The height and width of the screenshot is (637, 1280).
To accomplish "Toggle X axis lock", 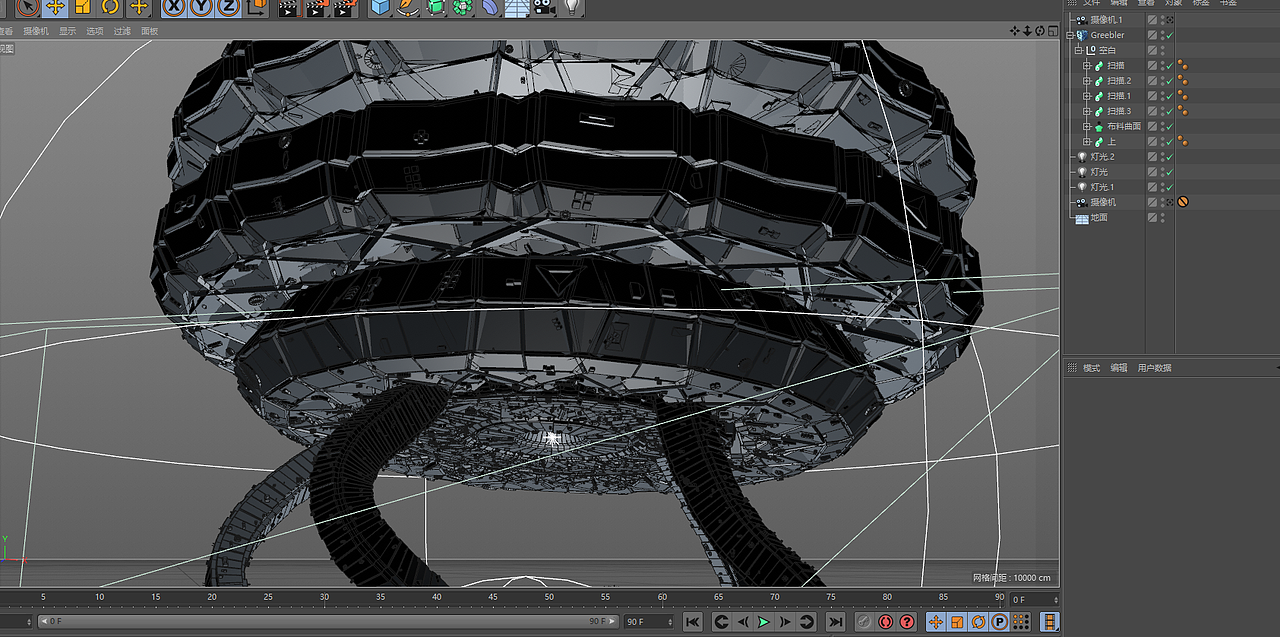I will point(174,7).
